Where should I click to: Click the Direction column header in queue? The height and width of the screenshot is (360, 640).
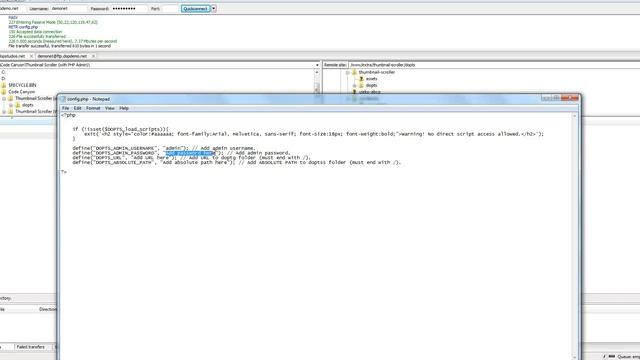pyautogui.click(x=47, y=309)
